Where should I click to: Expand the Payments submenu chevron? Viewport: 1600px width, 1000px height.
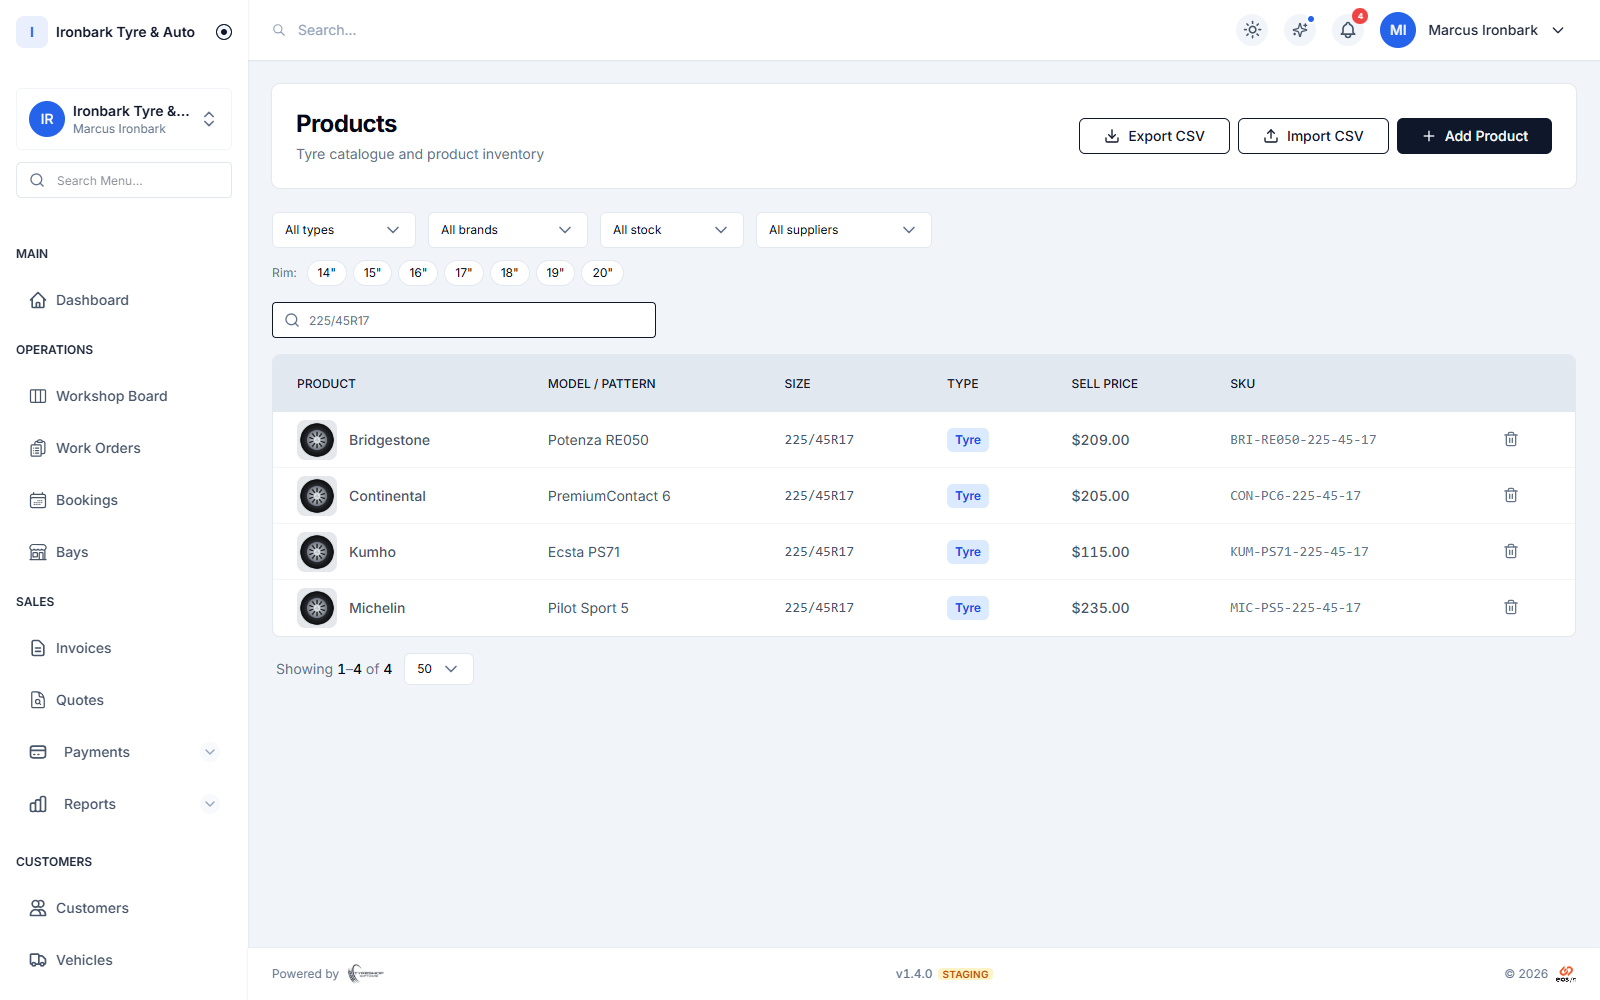(210, 752)
